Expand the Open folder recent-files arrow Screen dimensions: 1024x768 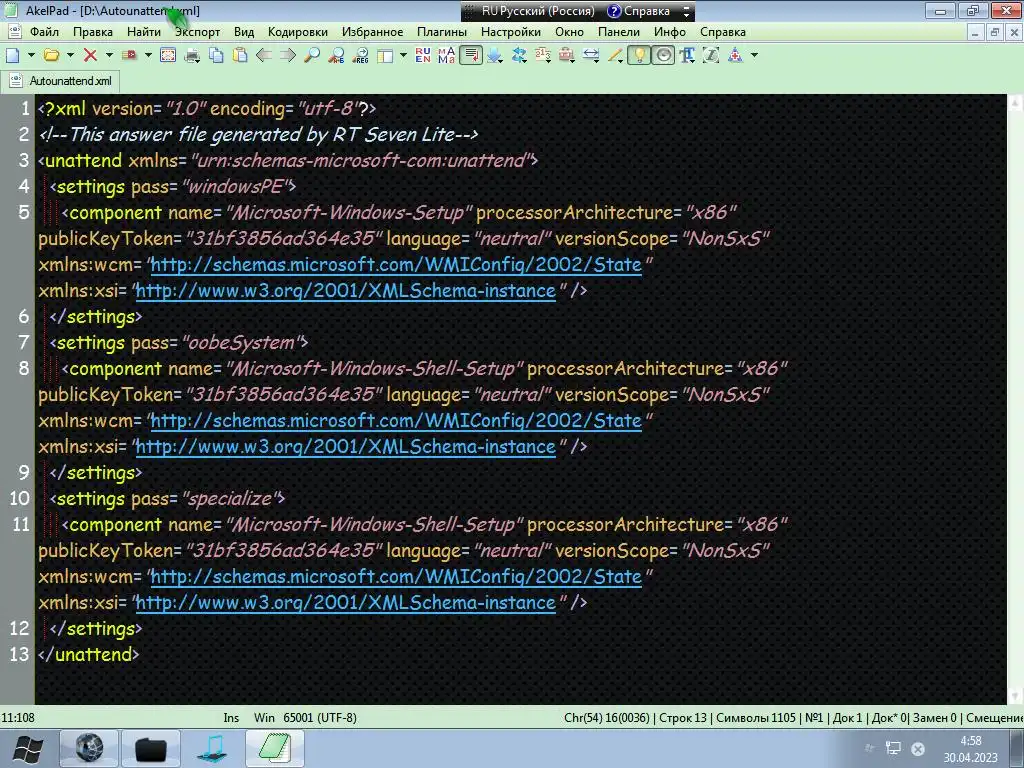coord(70,56)
